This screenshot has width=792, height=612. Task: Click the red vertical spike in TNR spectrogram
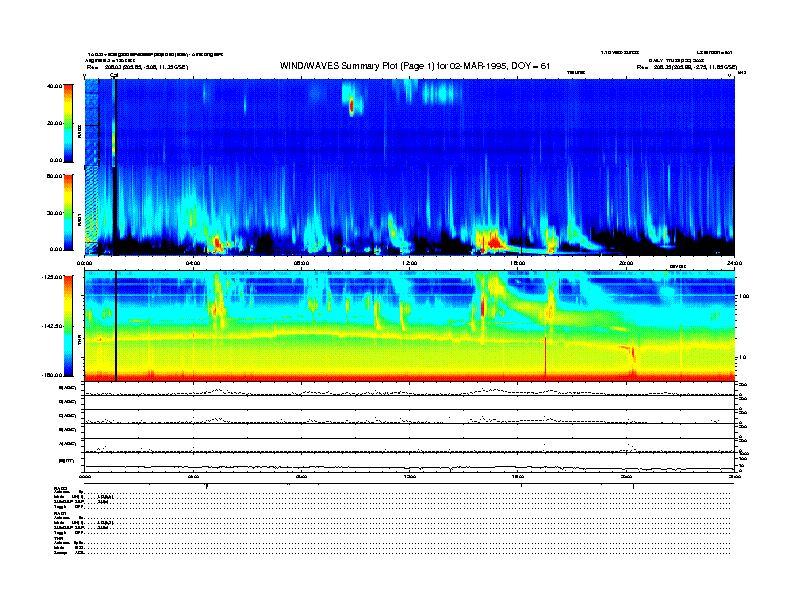tap(546, 357)
